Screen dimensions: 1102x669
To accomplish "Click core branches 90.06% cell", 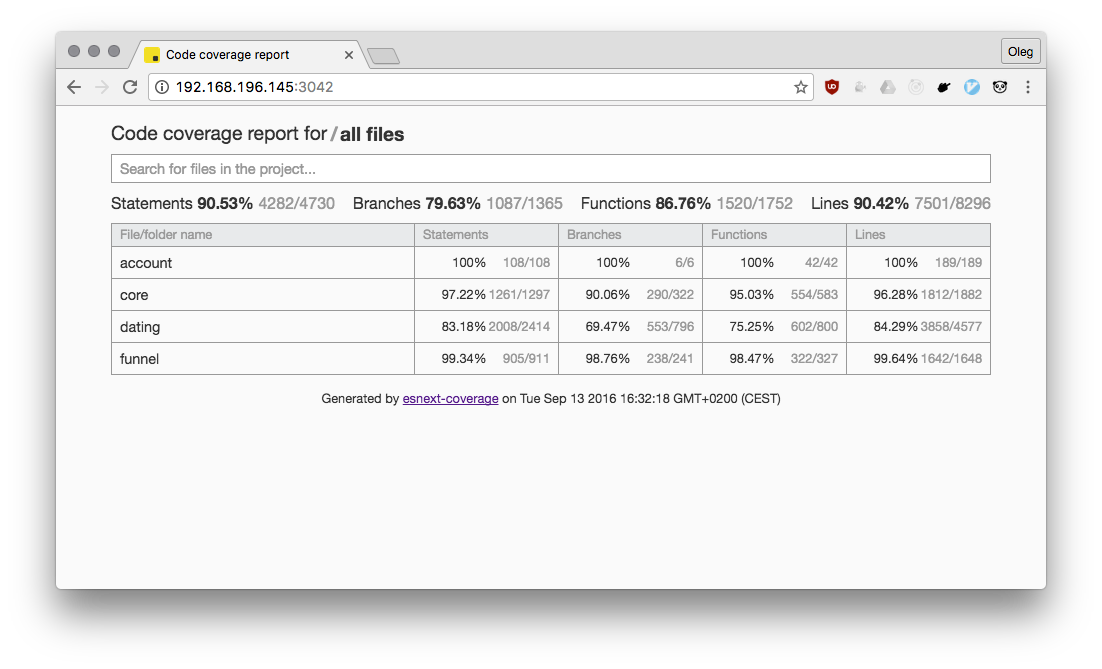I will click(x=630, y=295).
